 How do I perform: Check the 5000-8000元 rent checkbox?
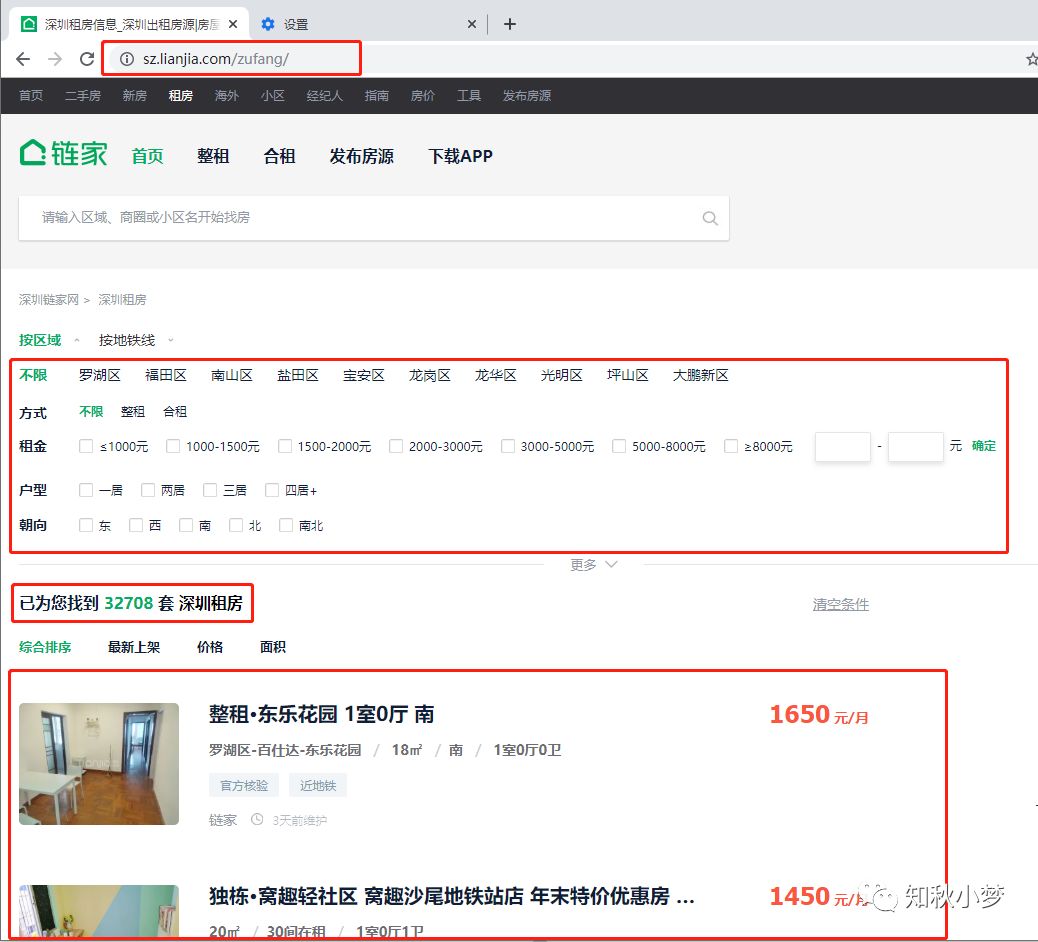[619, 446]
